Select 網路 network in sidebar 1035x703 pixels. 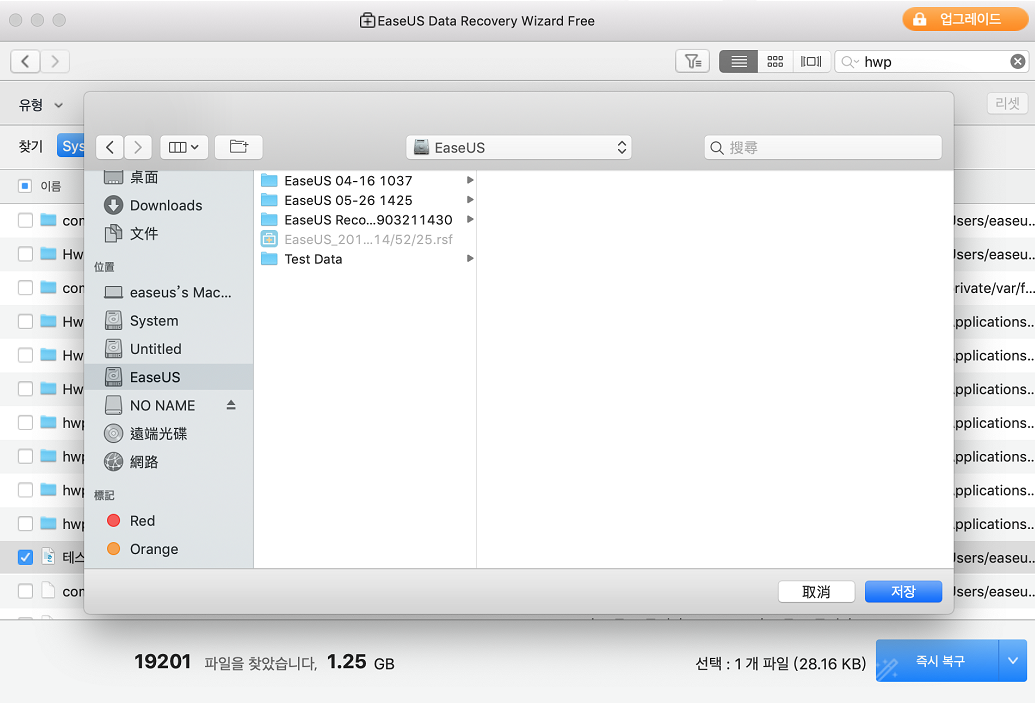(x=168, y=462)
